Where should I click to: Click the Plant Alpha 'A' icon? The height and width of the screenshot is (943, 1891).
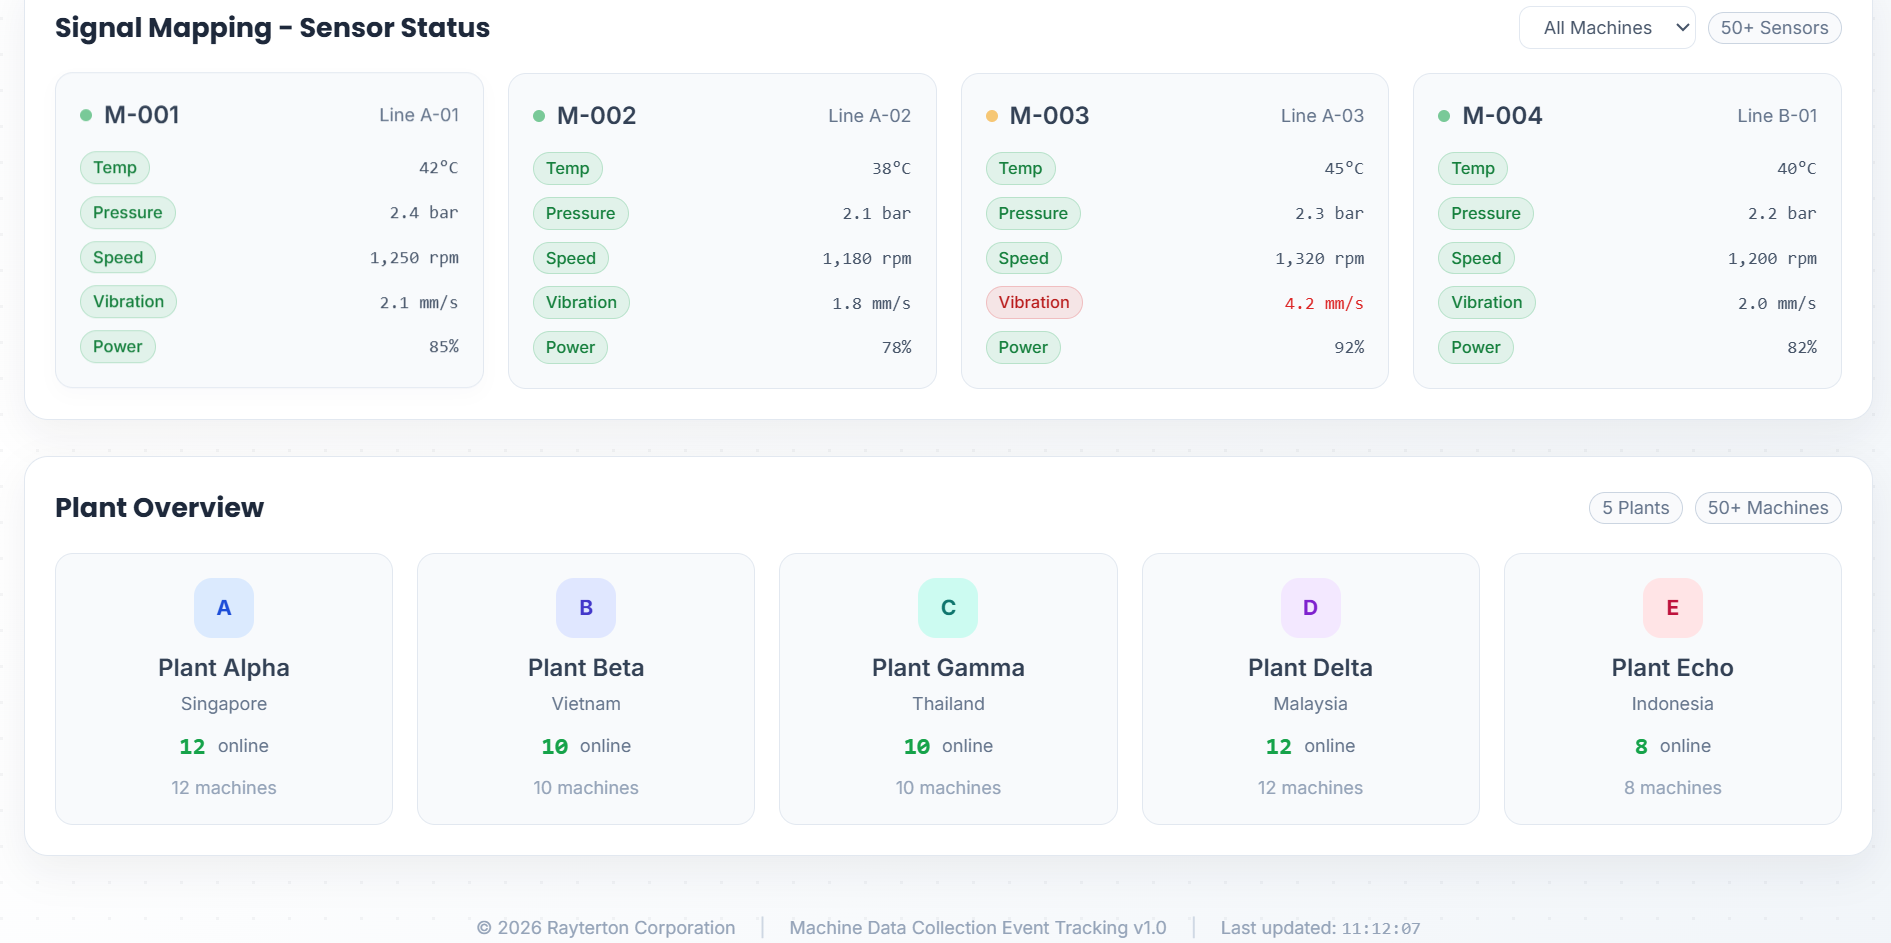pos(224,608)
